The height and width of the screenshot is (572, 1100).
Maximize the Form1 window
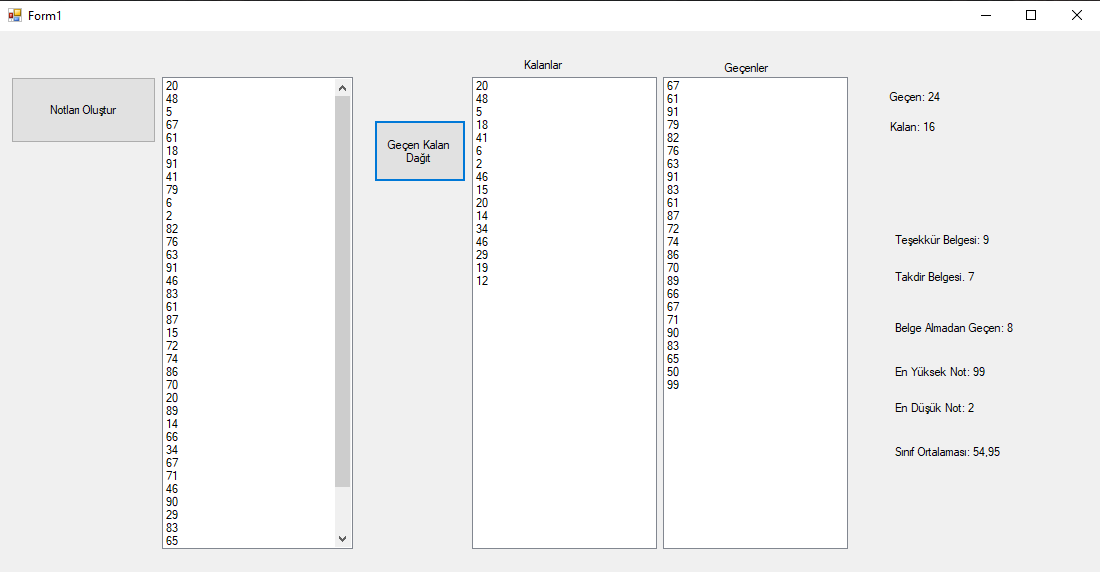coord(1031,15)
